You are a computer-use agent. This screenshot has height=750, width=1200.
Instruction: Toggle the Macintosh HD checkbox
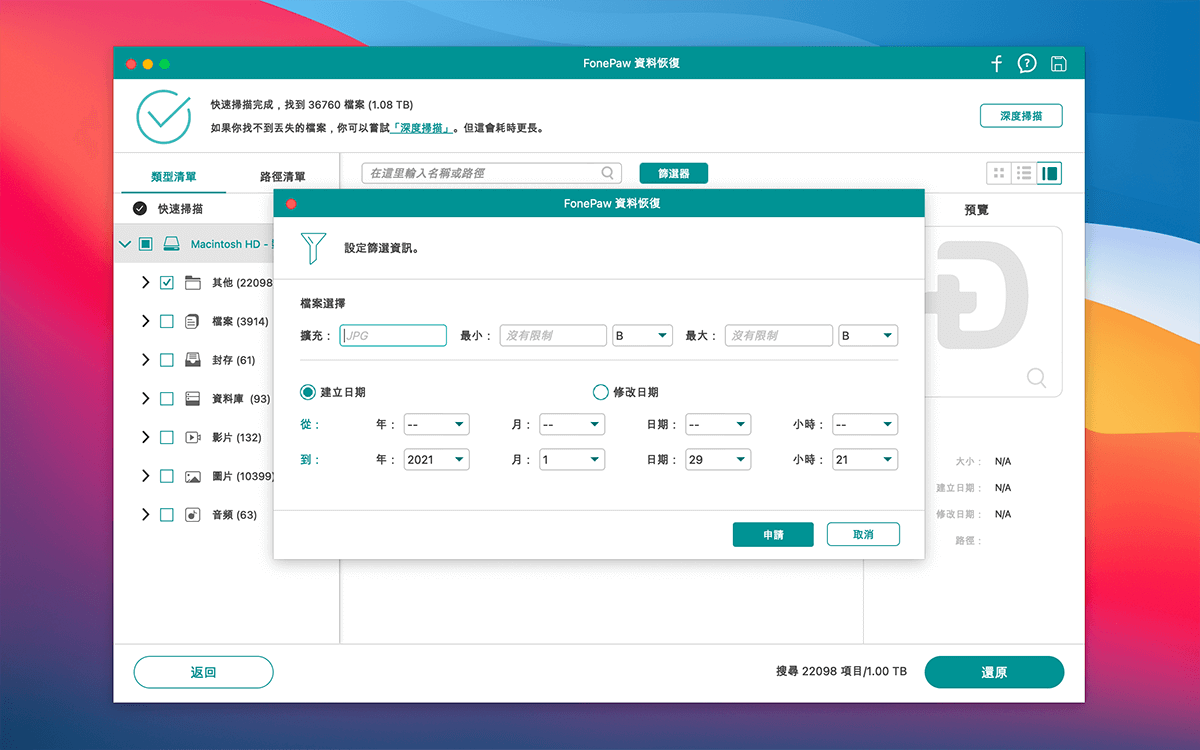coord(146,244)
